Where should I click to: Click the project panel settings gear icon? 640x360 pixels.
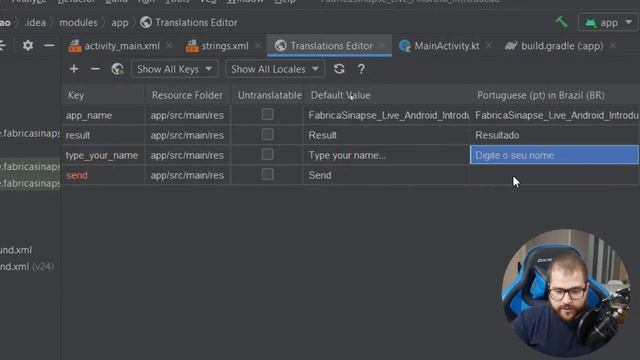[x=28, y=45]
